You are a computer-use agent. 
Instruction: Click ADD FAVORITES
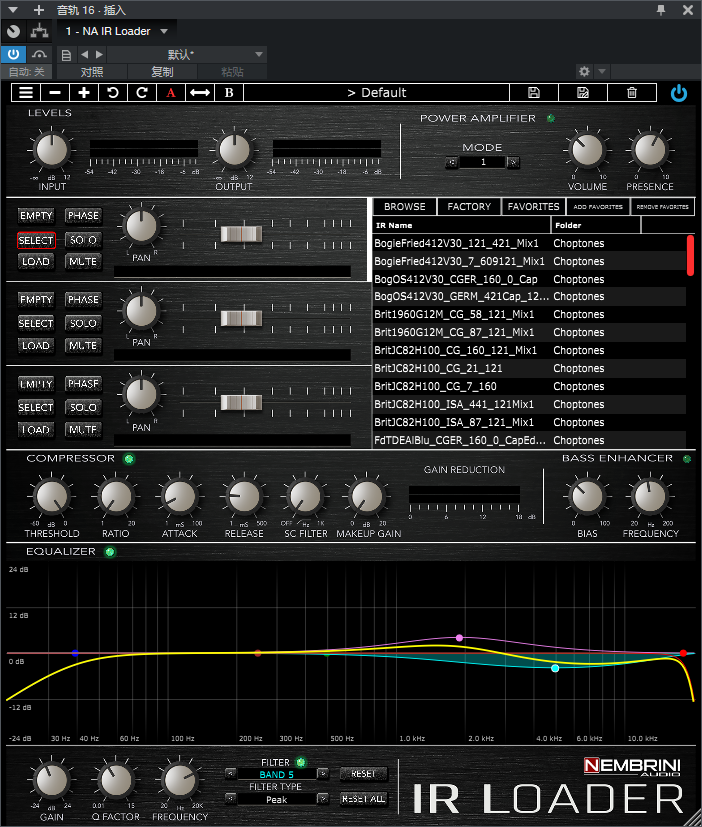(598, 207)
